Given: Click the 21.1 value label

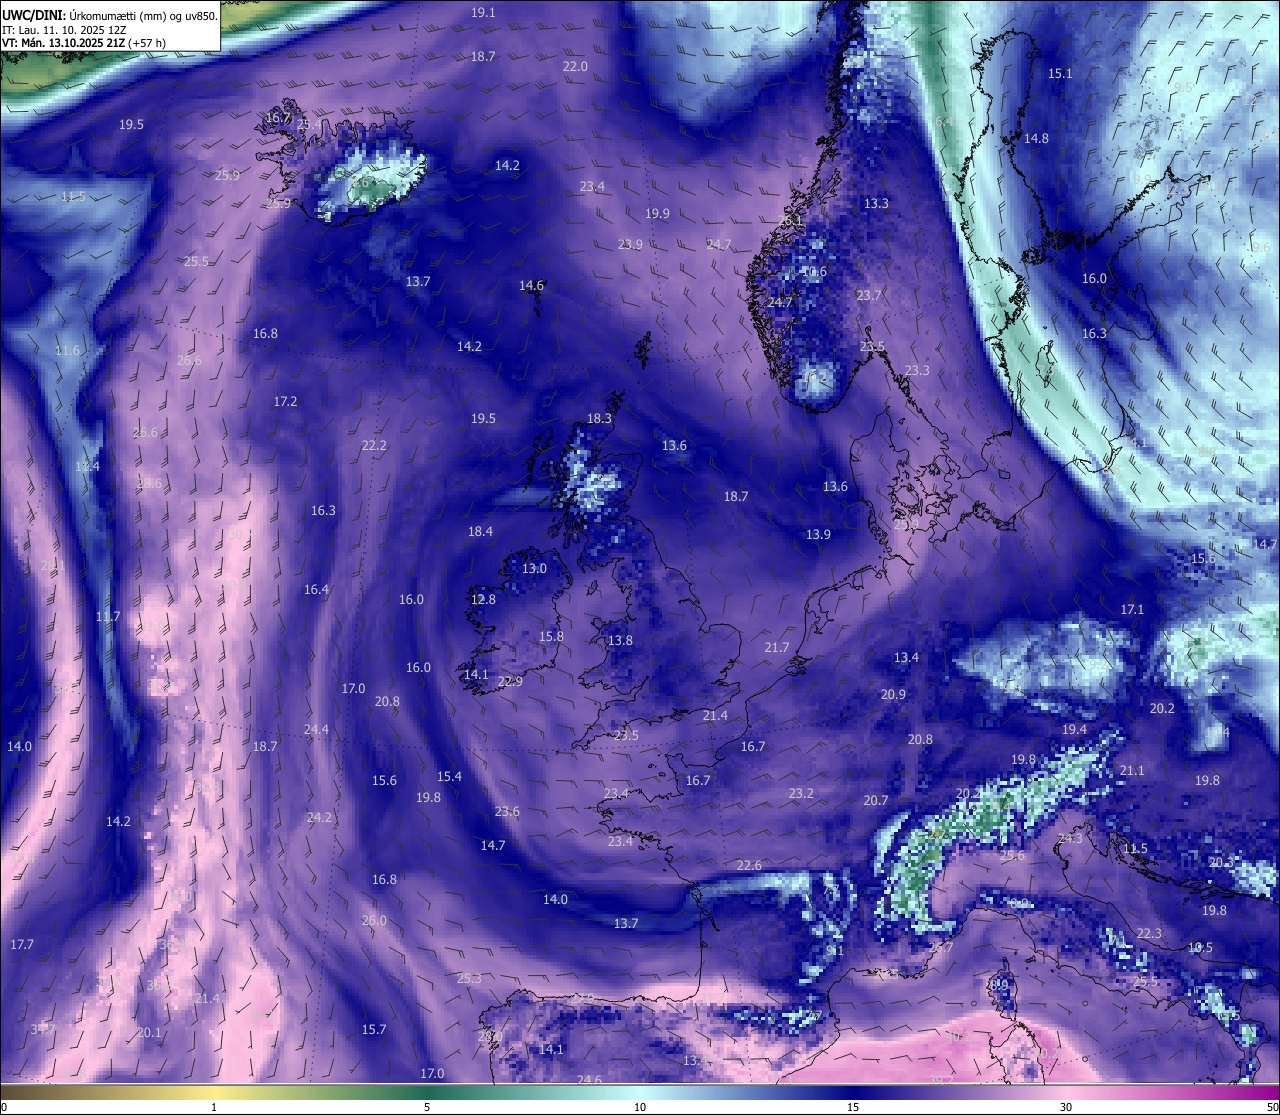Looking at the screenshot, I should pyautogui.click(x=1132, y=770).
